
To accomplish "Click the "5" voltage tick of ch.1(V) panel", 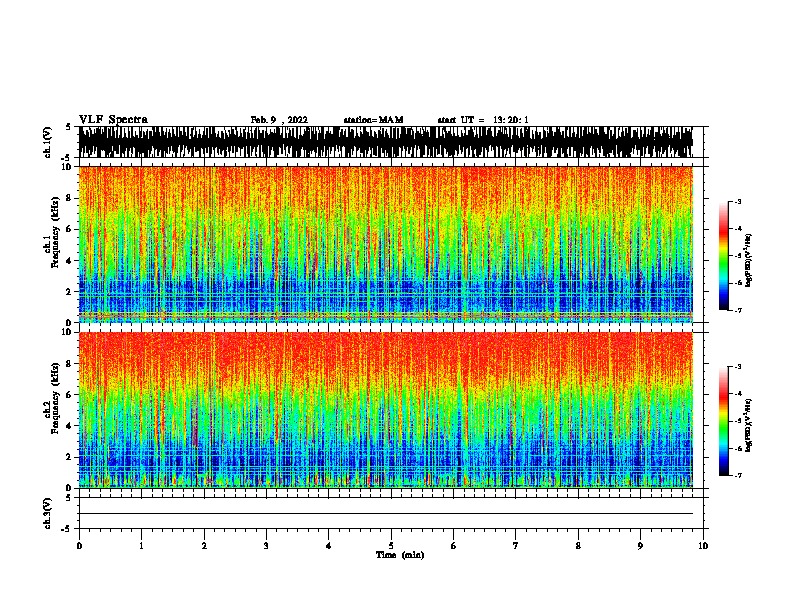I will click(68, 127).
